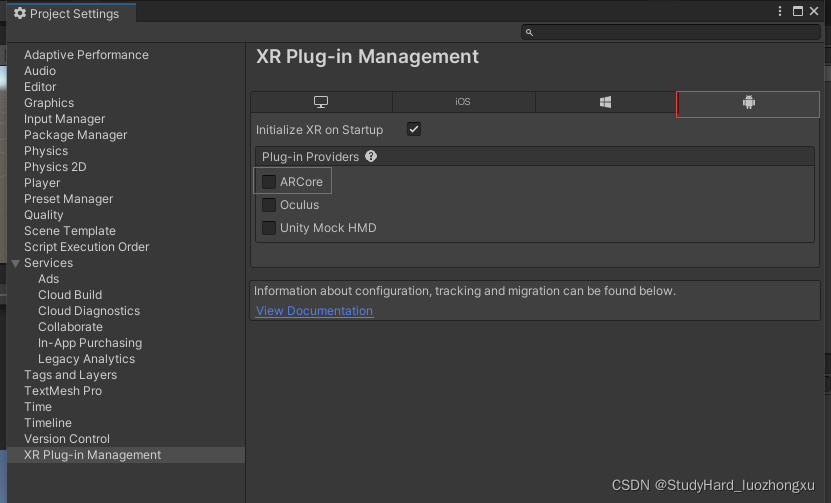Viewport: 831px width, 503px height.
Task: Close the Project Settings window
Action: 814,11
